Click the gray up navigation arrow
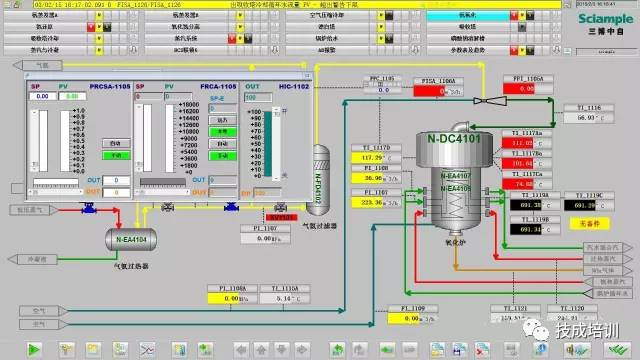640x360 pixels. point(261,350)
